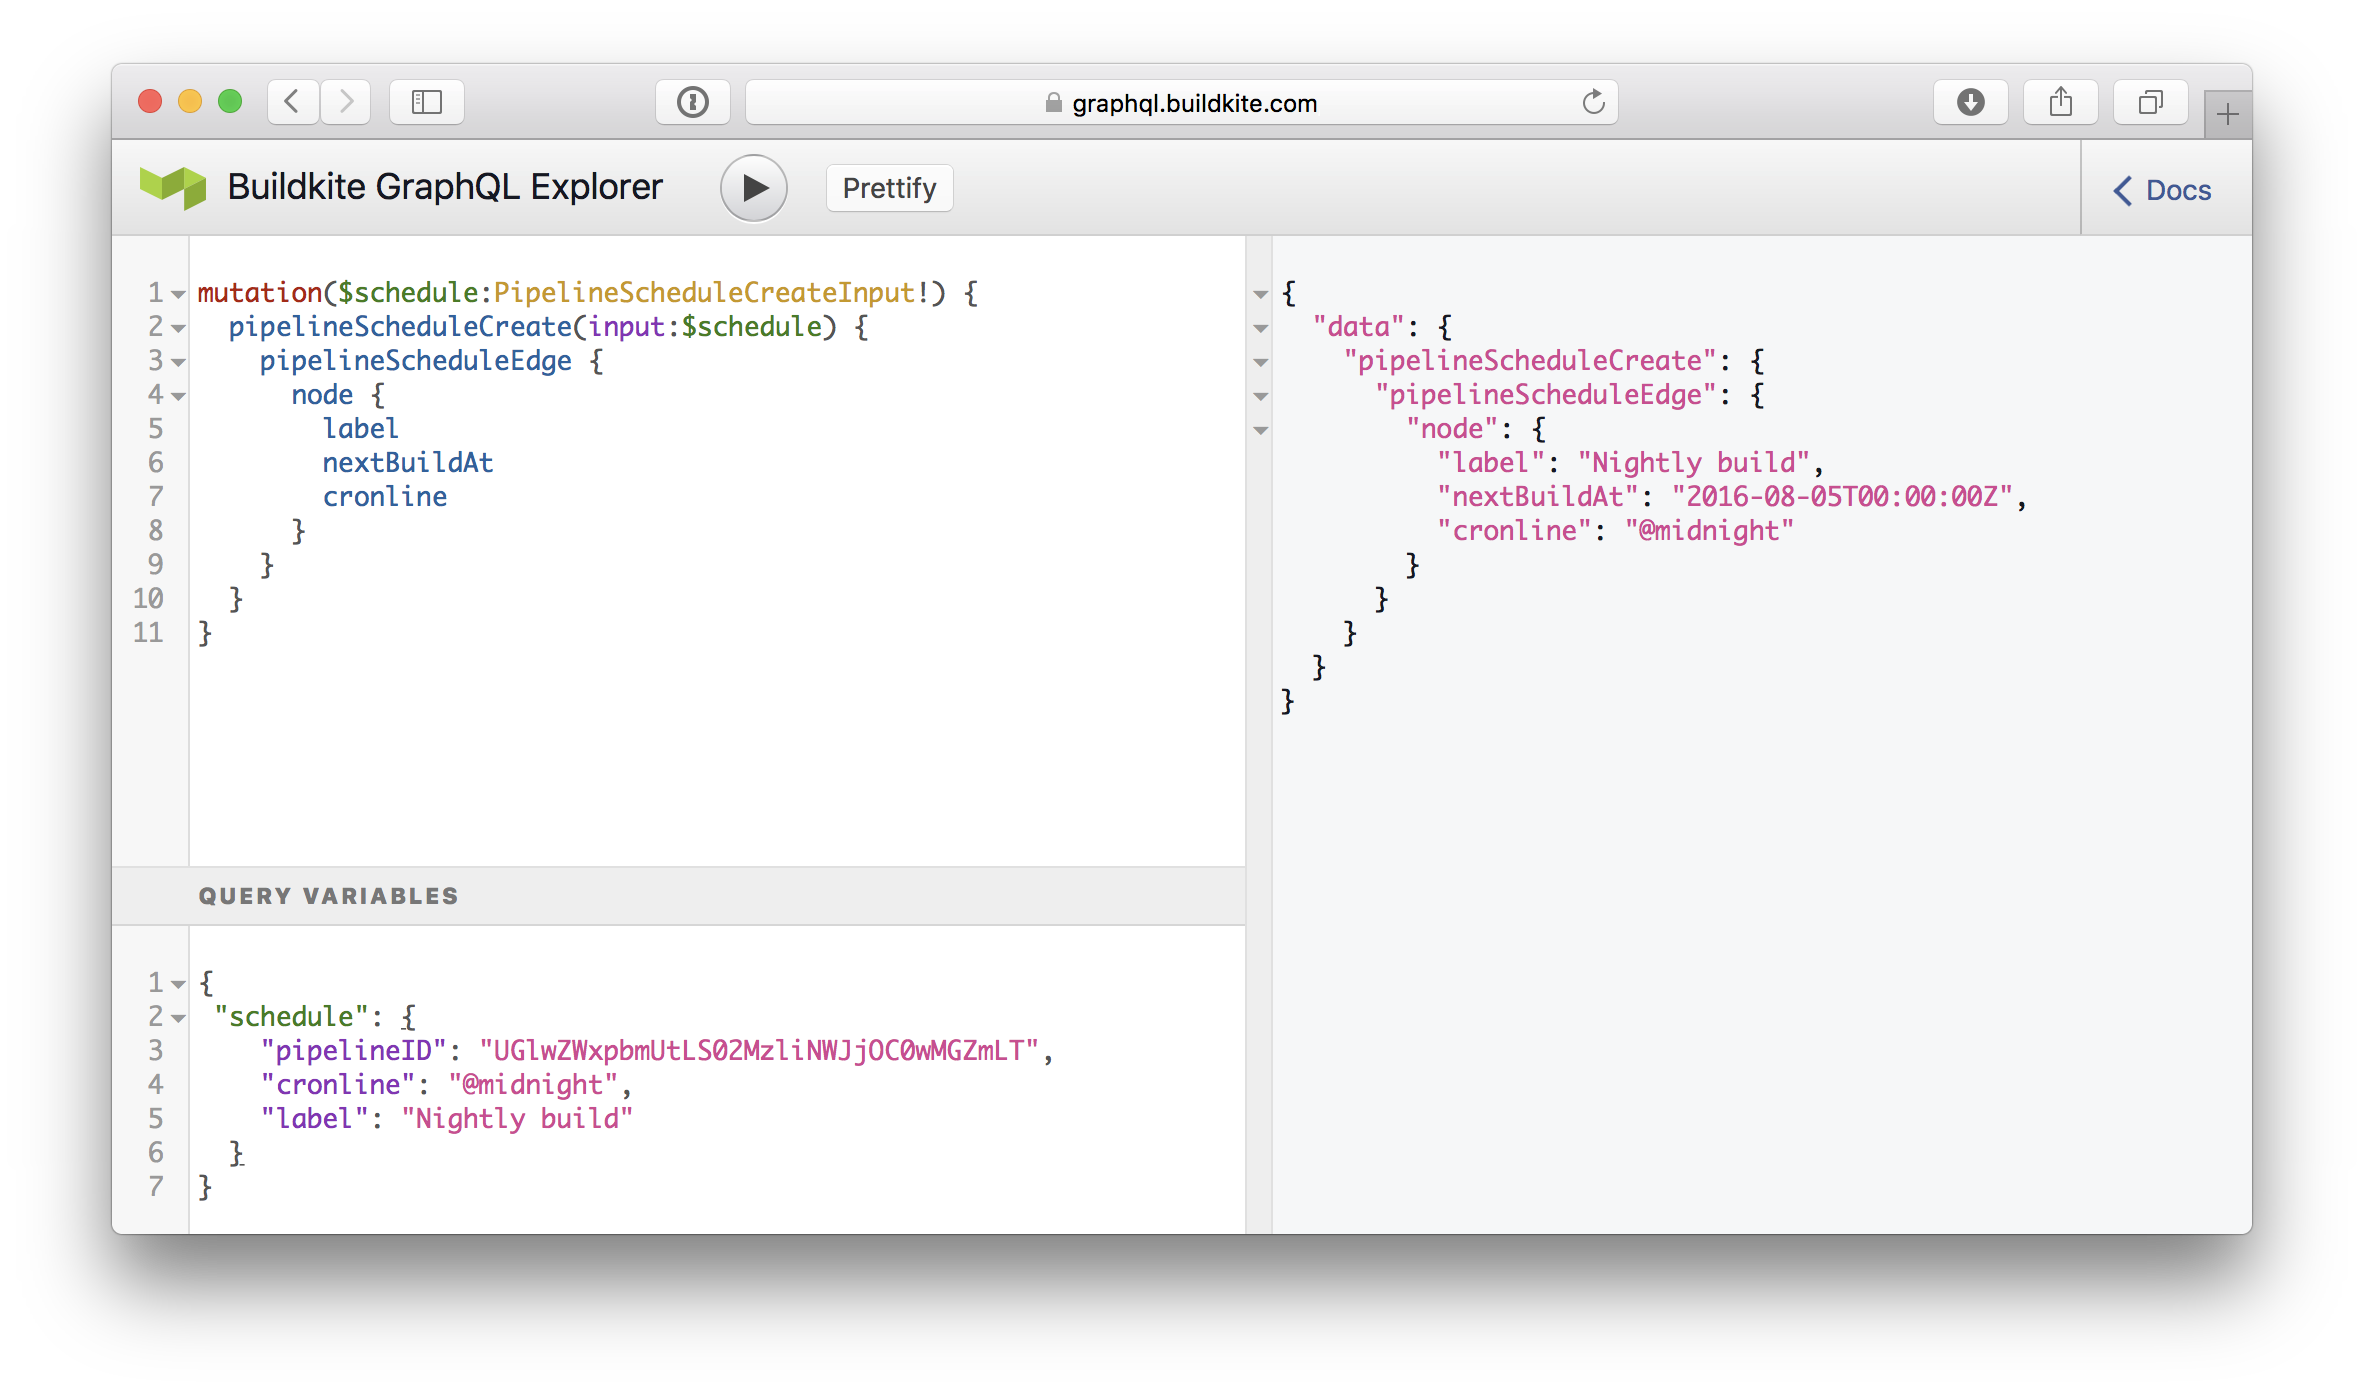2364x1394 pixels.
Task: Click the Buildkite logo icon
Action: pos(173,187)
